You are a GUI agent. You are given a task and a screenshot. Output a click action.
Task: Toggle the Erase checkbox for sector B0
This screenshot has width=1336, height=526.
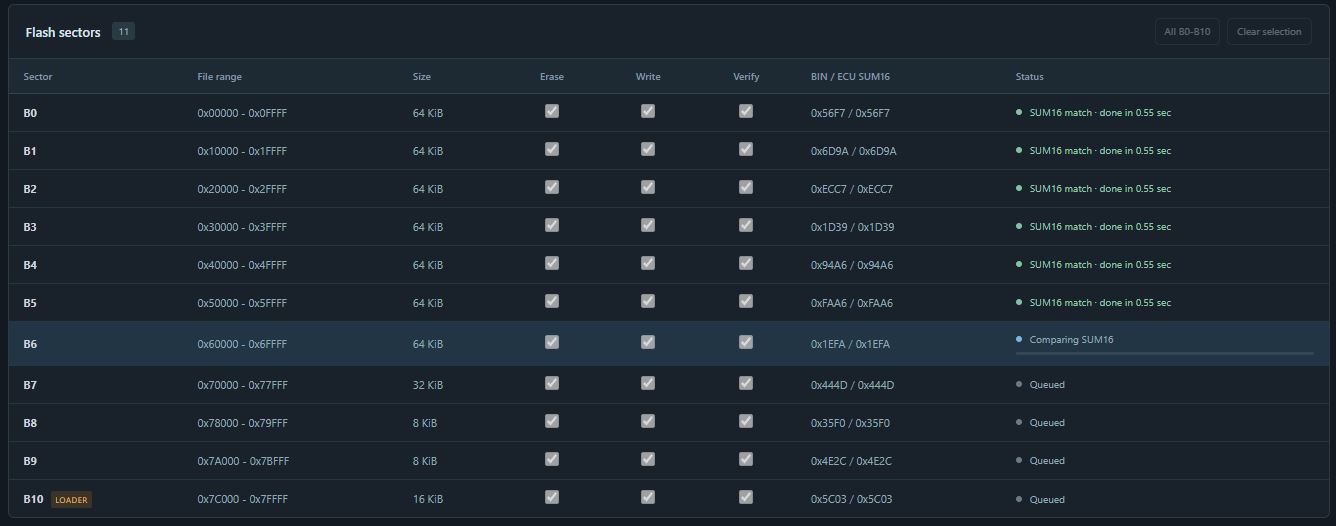(552, 111)
